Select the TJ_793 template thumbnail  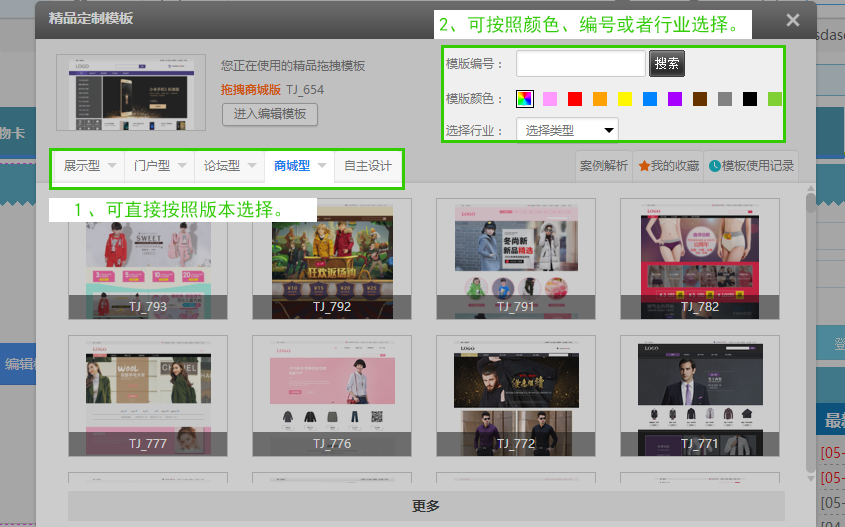pos(148,258)
